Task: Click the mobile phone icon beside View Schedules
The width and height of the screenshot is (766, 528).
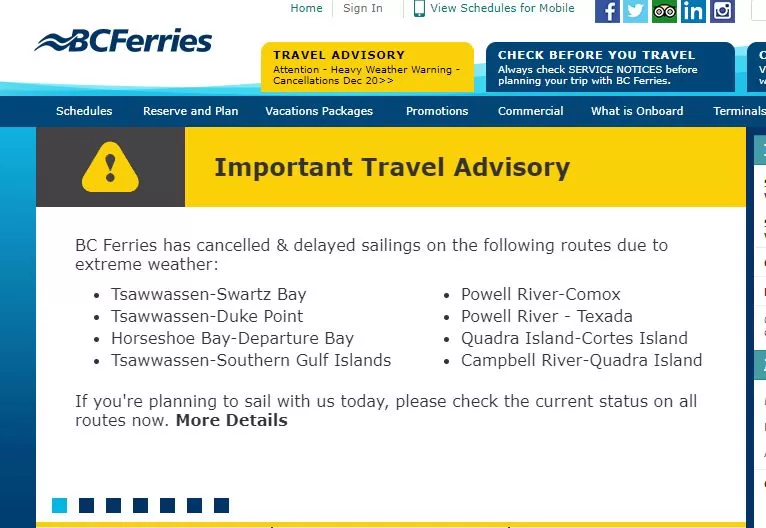Action: click(419, 8)
